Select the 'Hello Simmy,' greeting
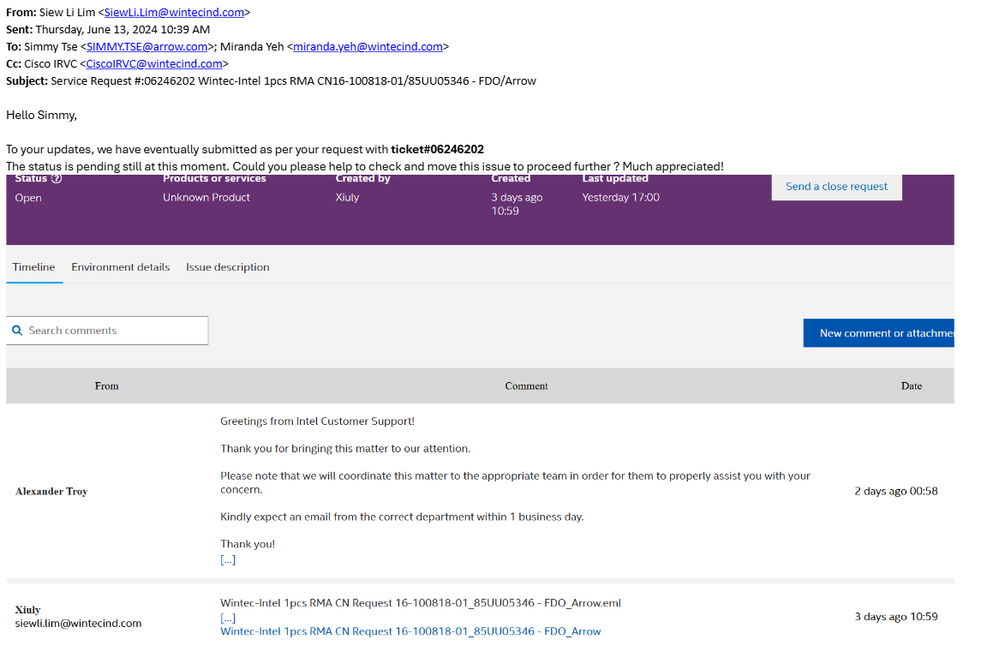The width and height of the screenshot is (999, 657). (41, 115)
